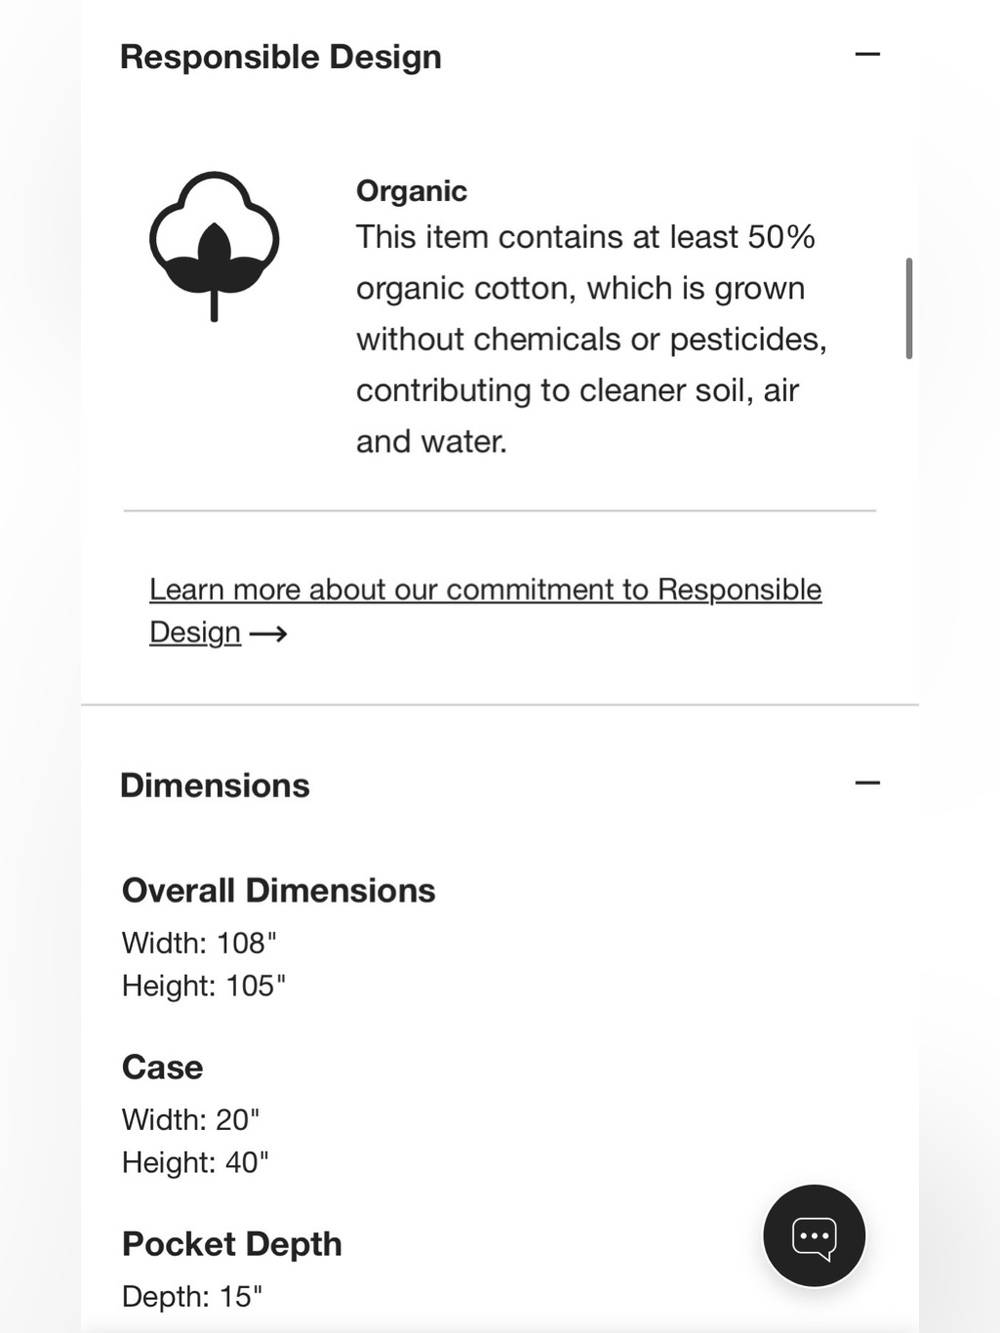Click the organic cotton description paragraph
Image resolution: width=1000 pixels, height=1333 pixels.
pyautogui.click(x=592, y=339)
